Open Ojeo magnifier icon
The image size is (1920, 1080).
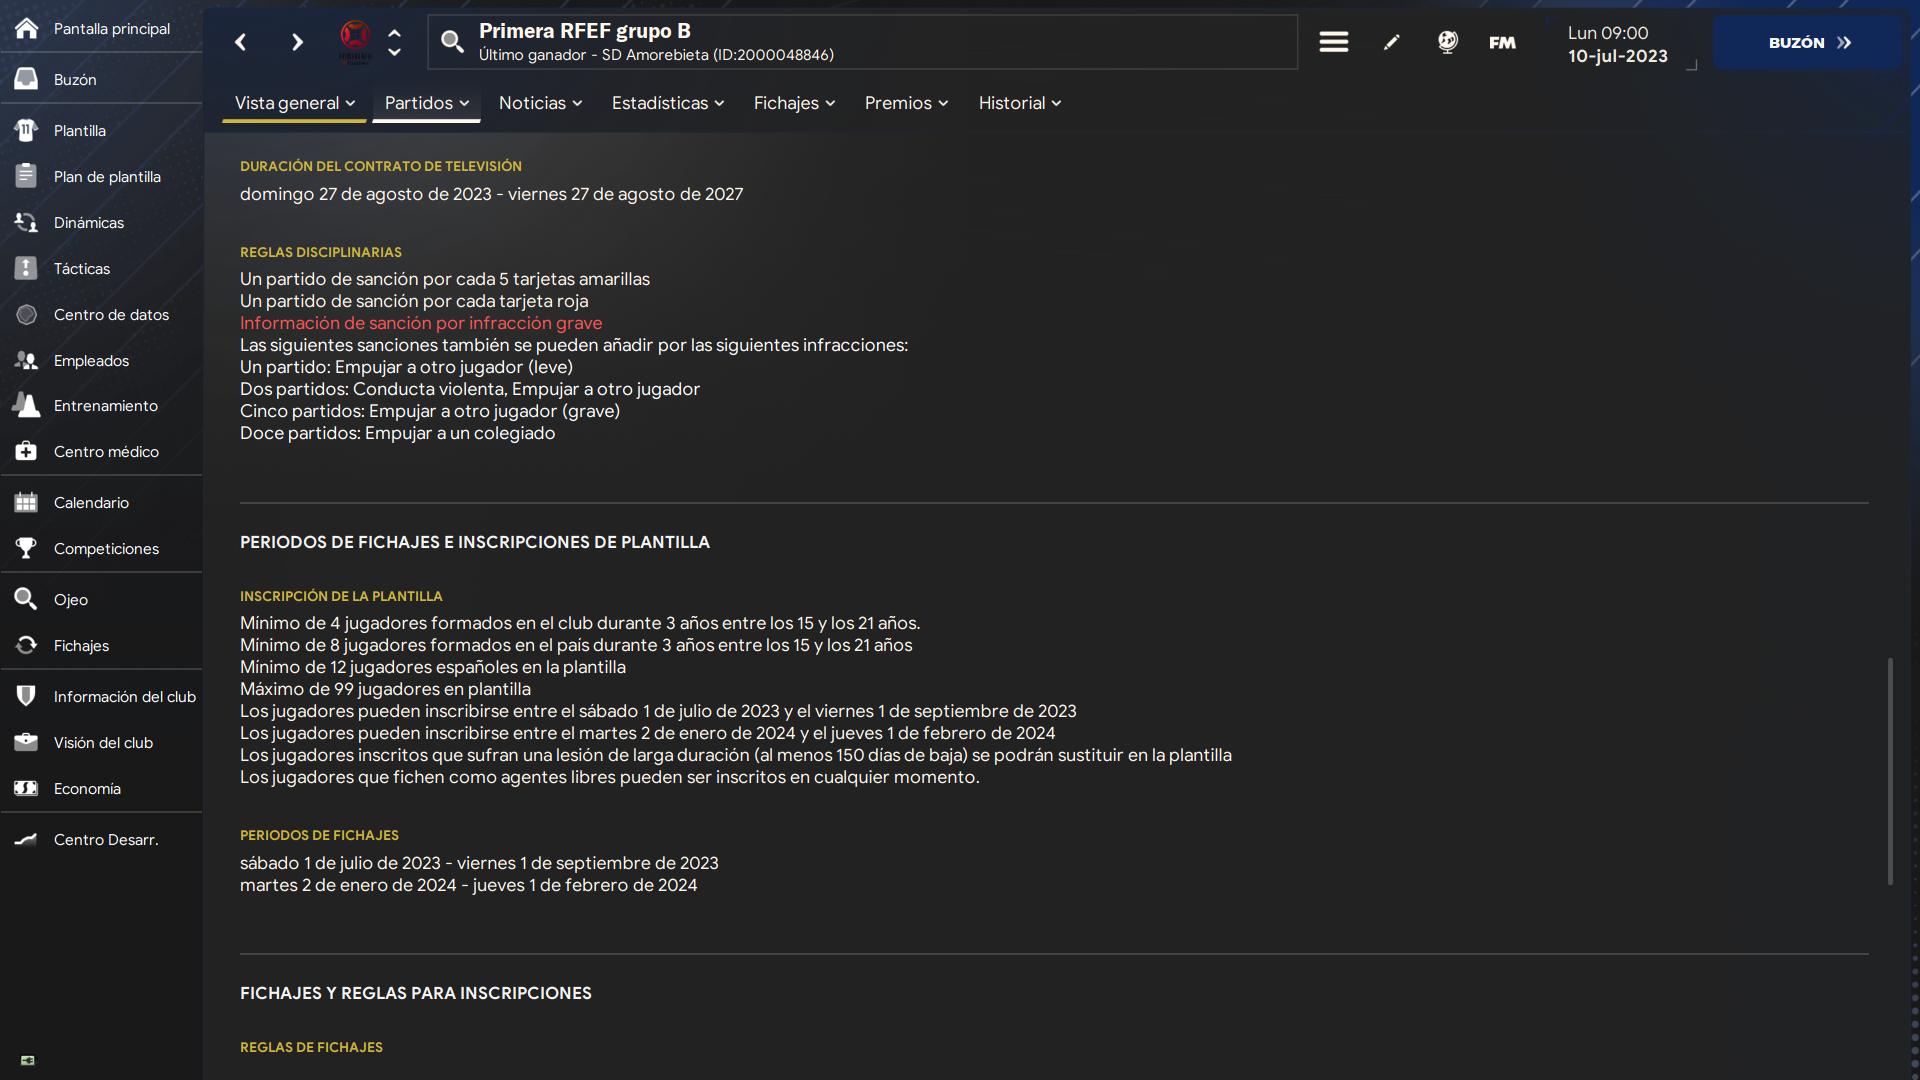(27, 599)
